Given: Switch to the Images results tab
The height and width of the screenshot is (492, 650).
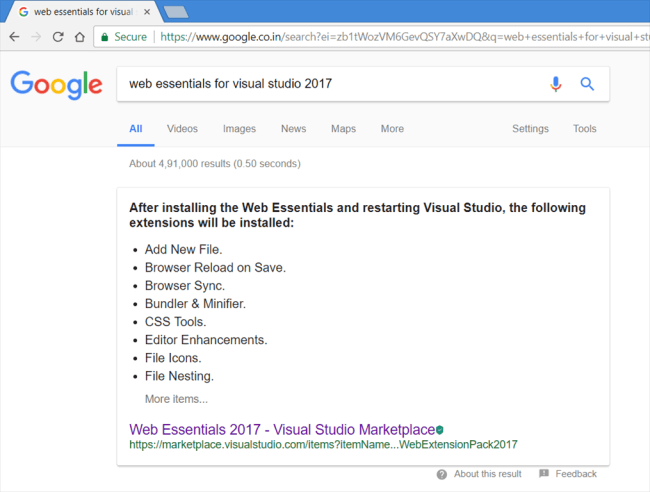Looking at the screenshot, I should (x=239, y=129).
